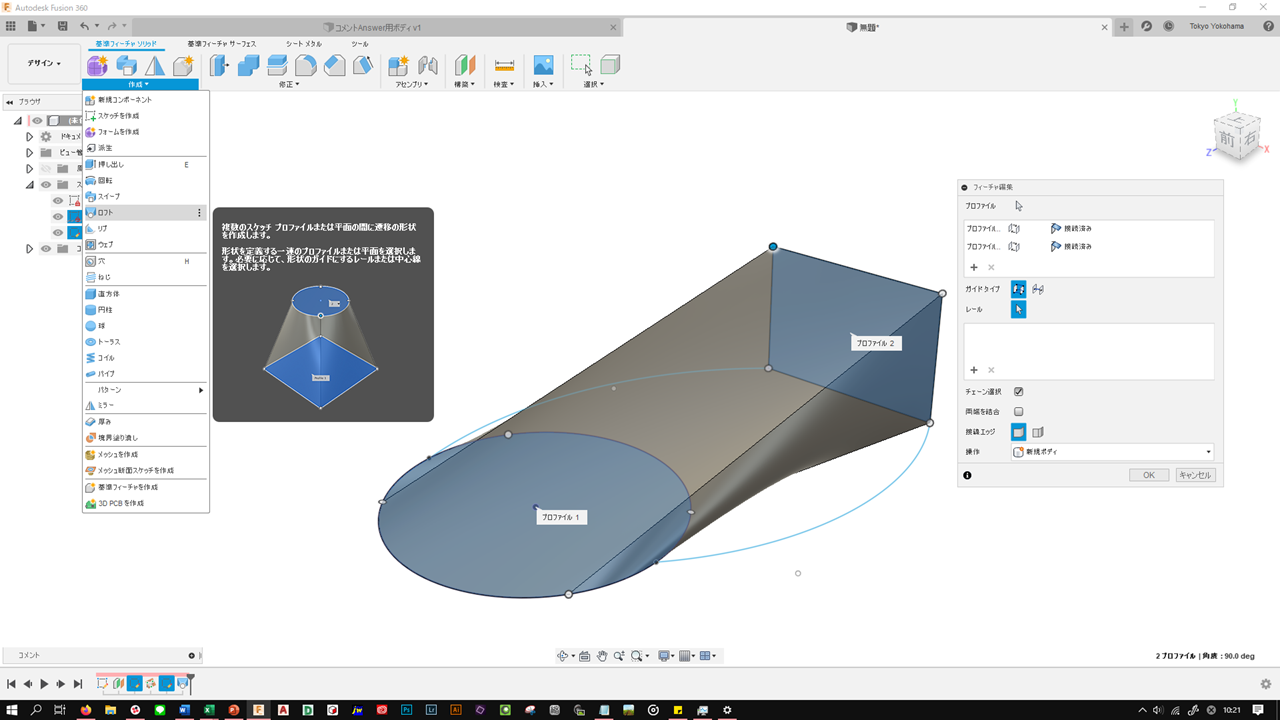Switch to the シート メタル tab
The image size is (1280, 720).
[x=304, y=44]
